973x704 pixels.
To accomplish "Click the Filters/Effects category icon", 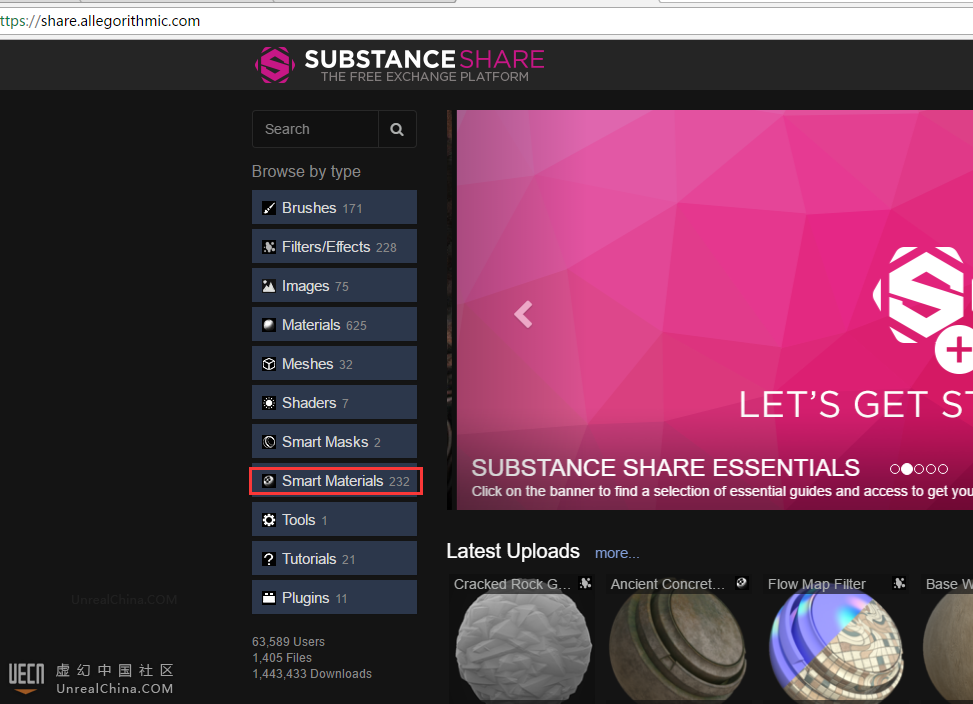I will [x=269, y=247].
